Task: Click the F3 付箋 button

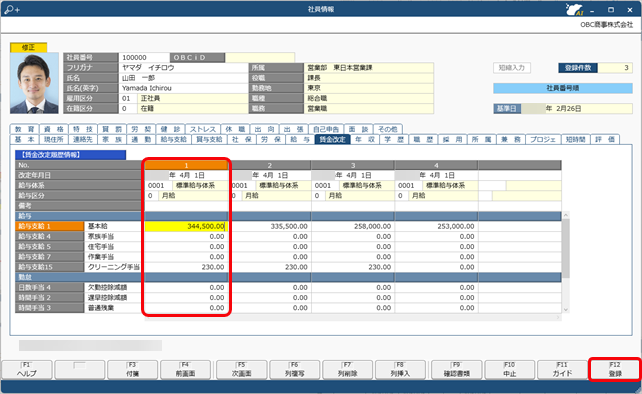Action: tap(132, 369)
